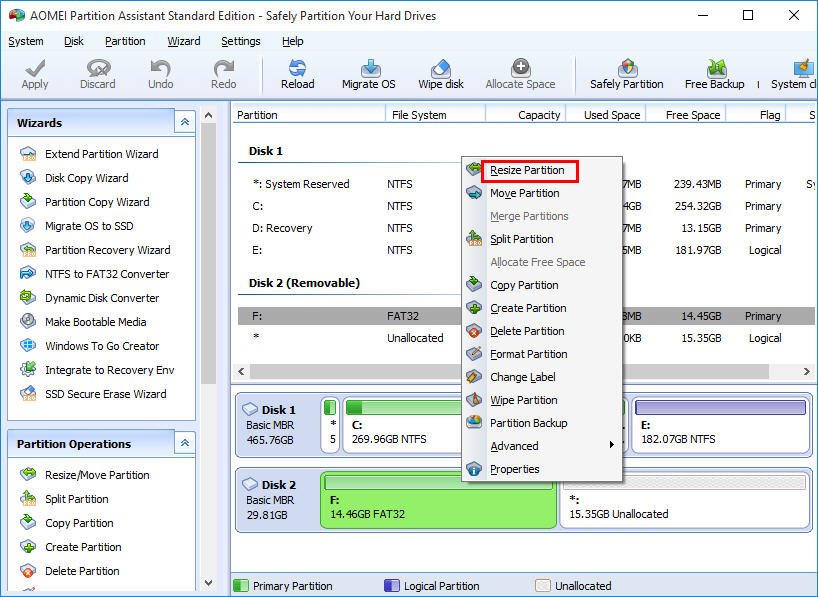Select Make Bootable Media
Image resolution: width=818 pixels, height=597 pixels.
(x=83, y=322)
